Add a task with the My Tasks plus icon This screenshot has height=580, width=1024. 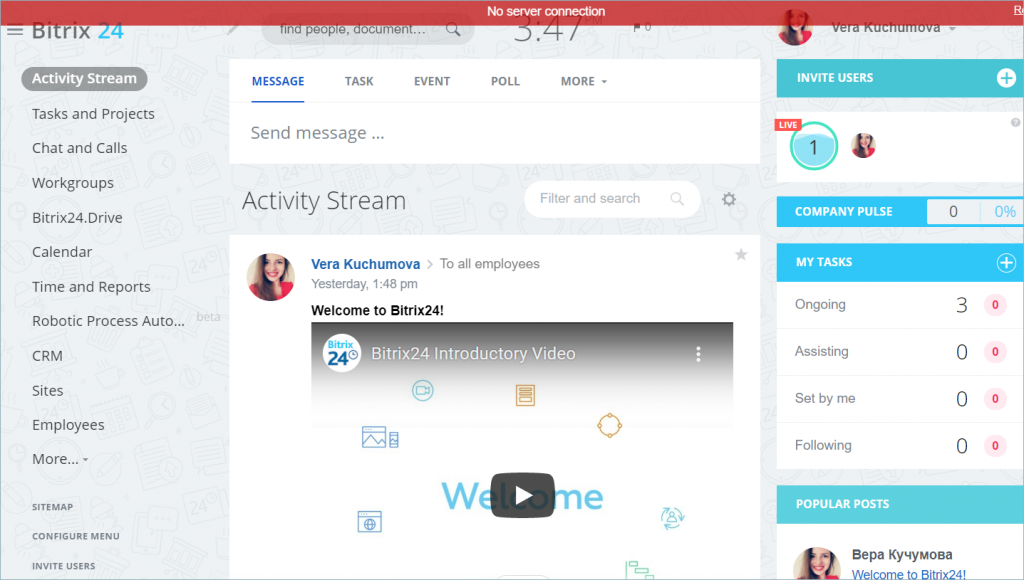1006,263
